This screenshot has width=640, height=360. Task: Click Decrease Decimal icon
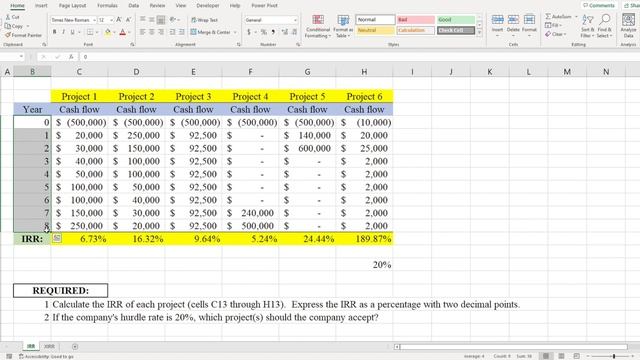(294, 32)
